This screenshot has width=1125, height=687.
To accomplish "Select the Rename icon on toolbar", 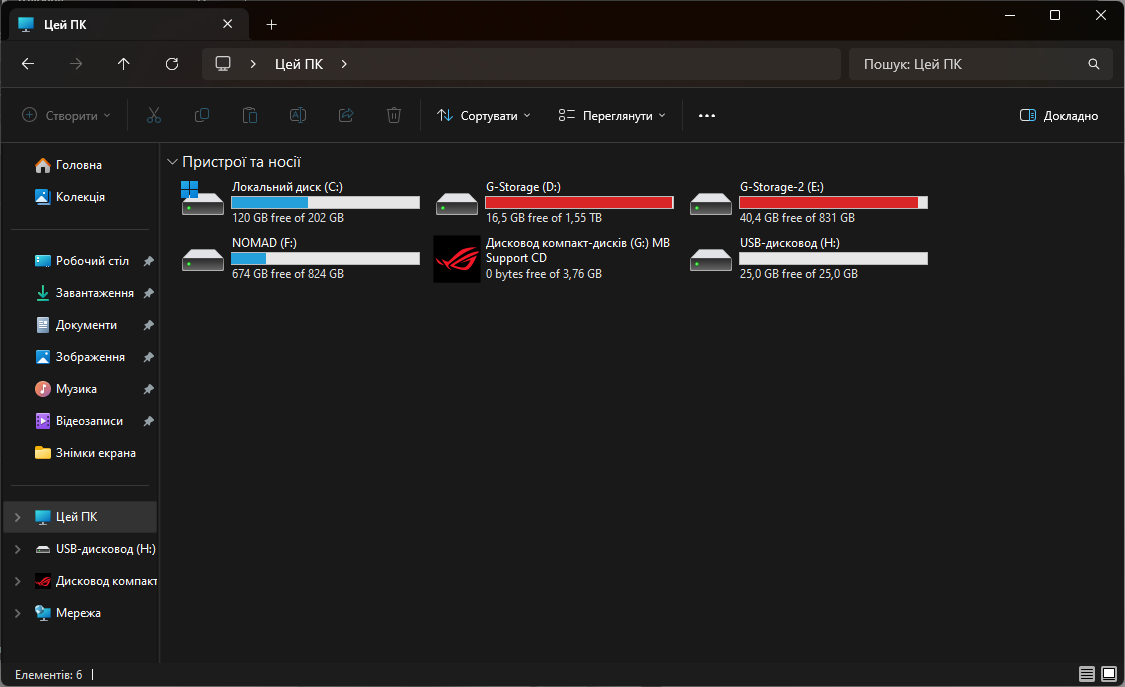I will tap(298, 115).
